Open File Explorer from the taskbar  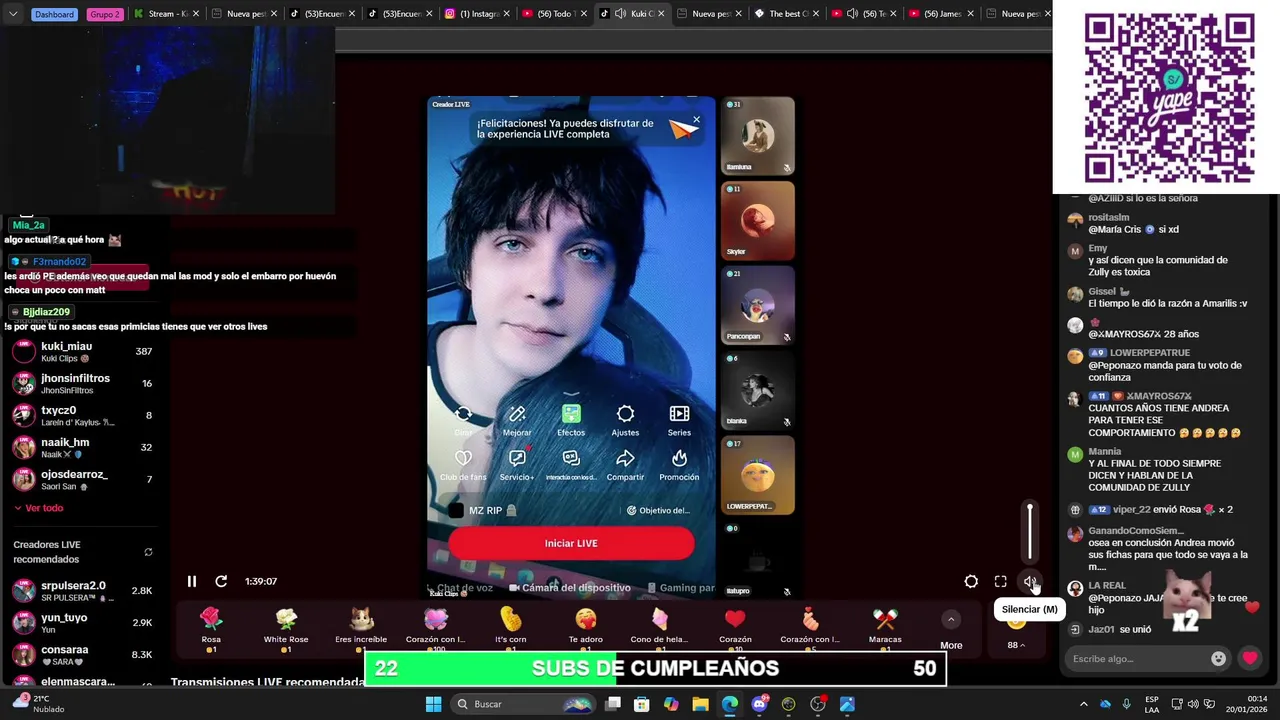pyautogui.click(x=700, y=704)
